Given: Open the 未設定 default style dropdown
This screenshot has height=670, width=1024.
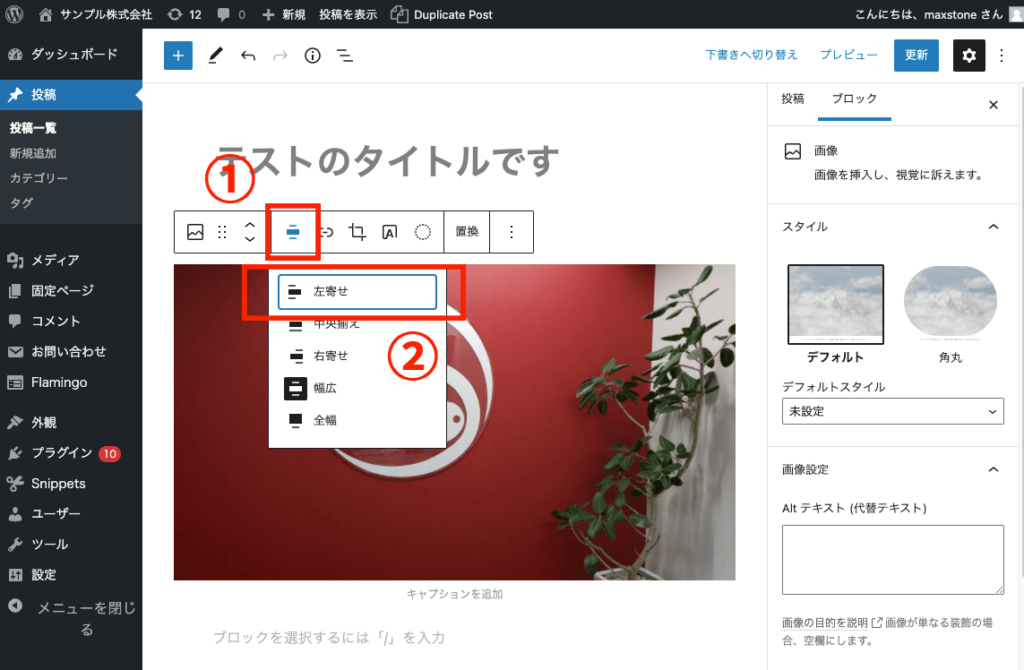Looking at the screenshot, I should pos(892,411).
